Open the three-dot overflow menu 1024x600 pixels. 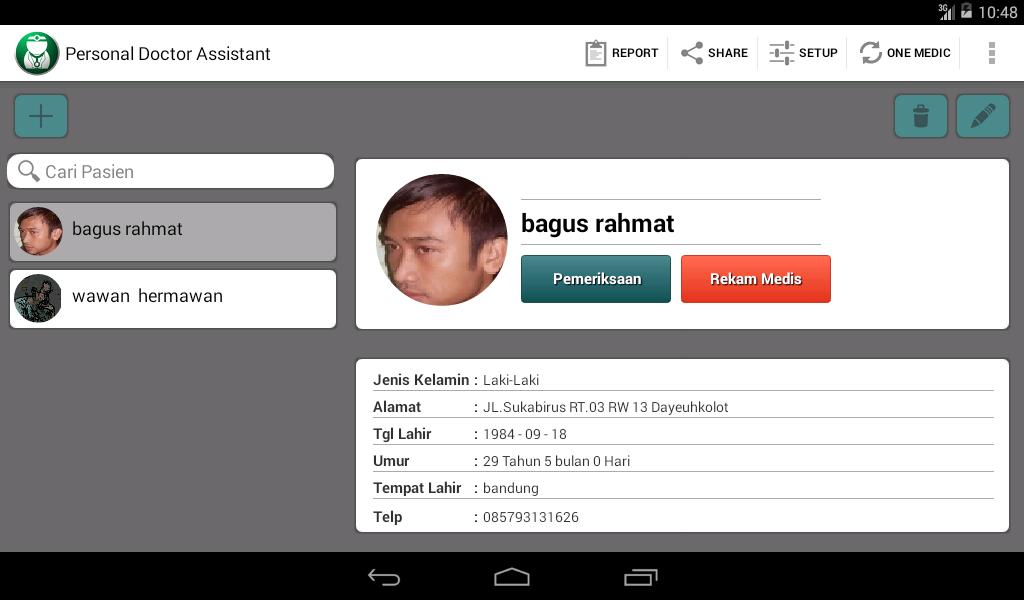click(991, 53)
